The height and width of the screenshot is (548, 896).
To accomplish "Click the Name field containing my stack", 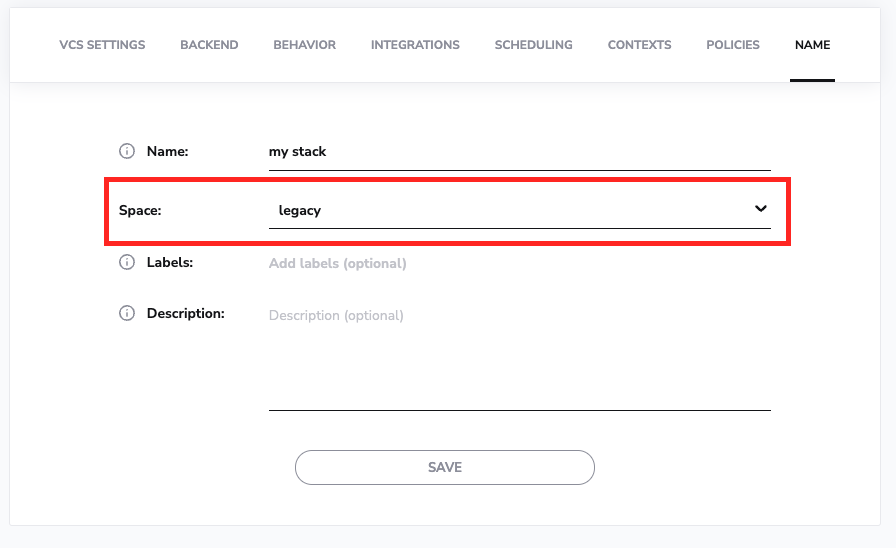I will (x=519, y=152).
